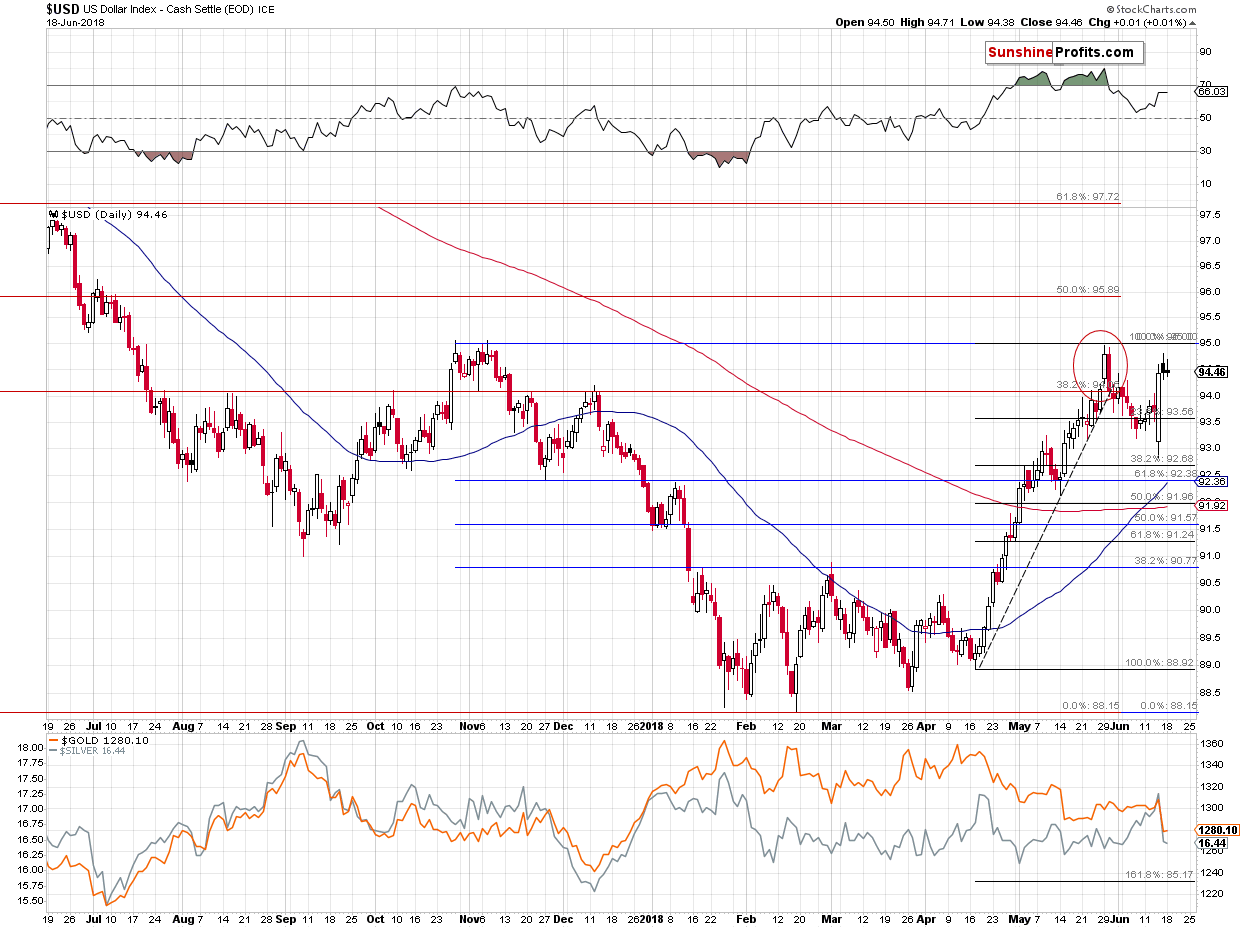The width and height of the screenshot is (1240, 928).
Task: Click the '161.8%: 85.17' extension label
Action: click(1161, 874)
